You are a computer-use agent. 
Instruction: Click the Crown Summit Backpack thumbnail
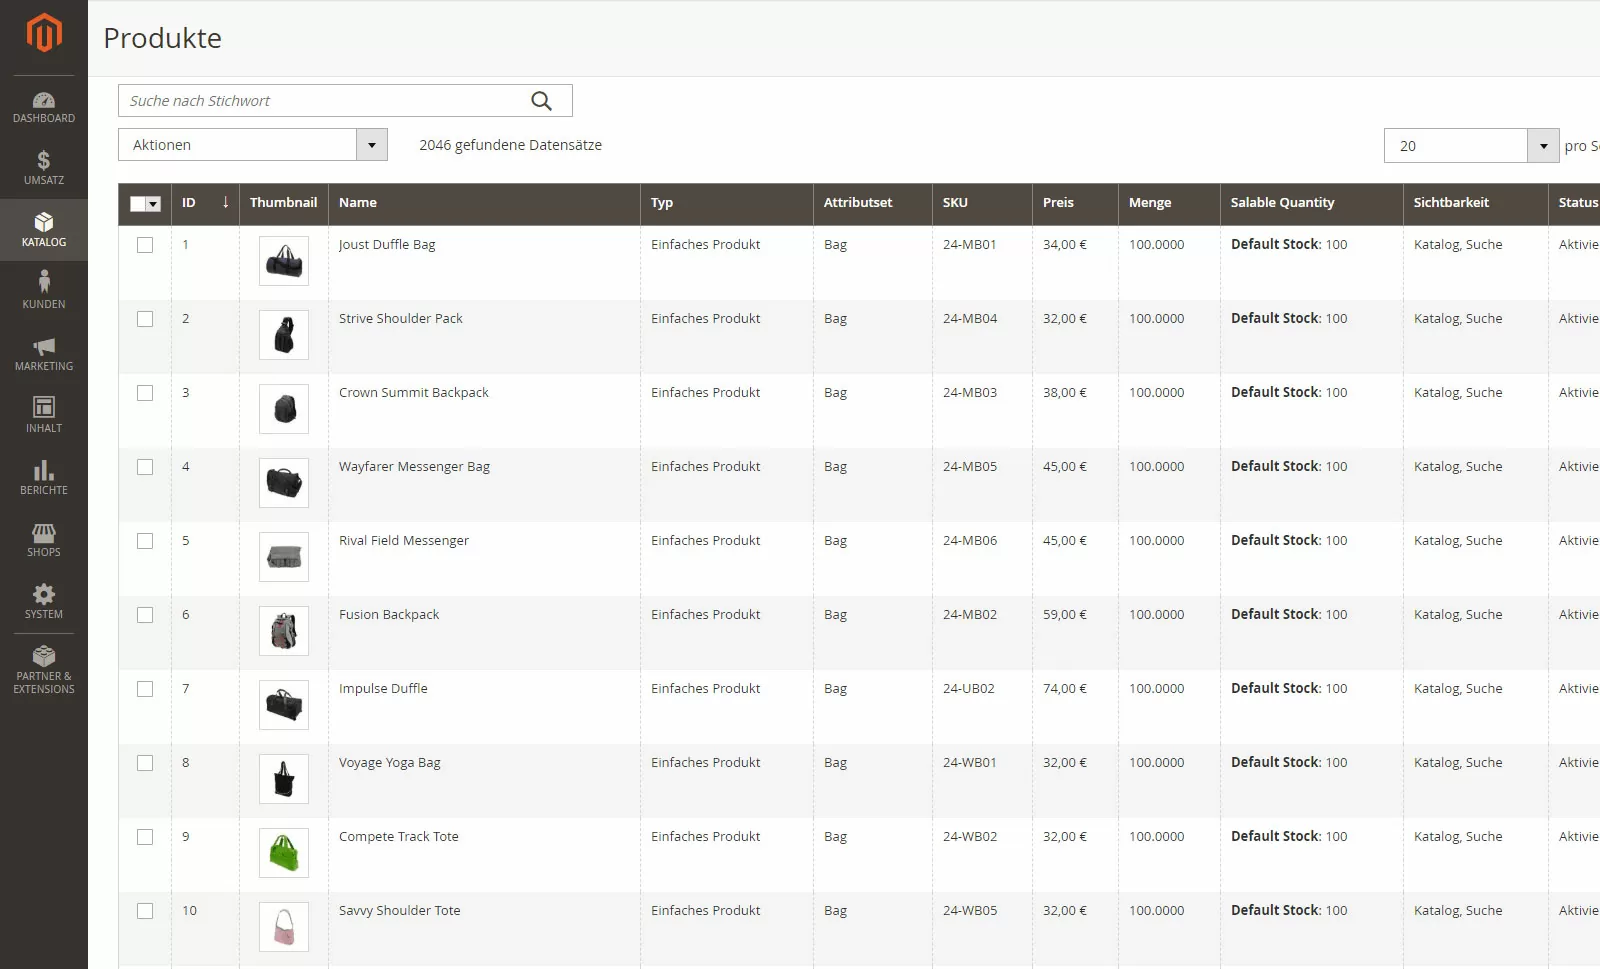(x=284, y=409)
